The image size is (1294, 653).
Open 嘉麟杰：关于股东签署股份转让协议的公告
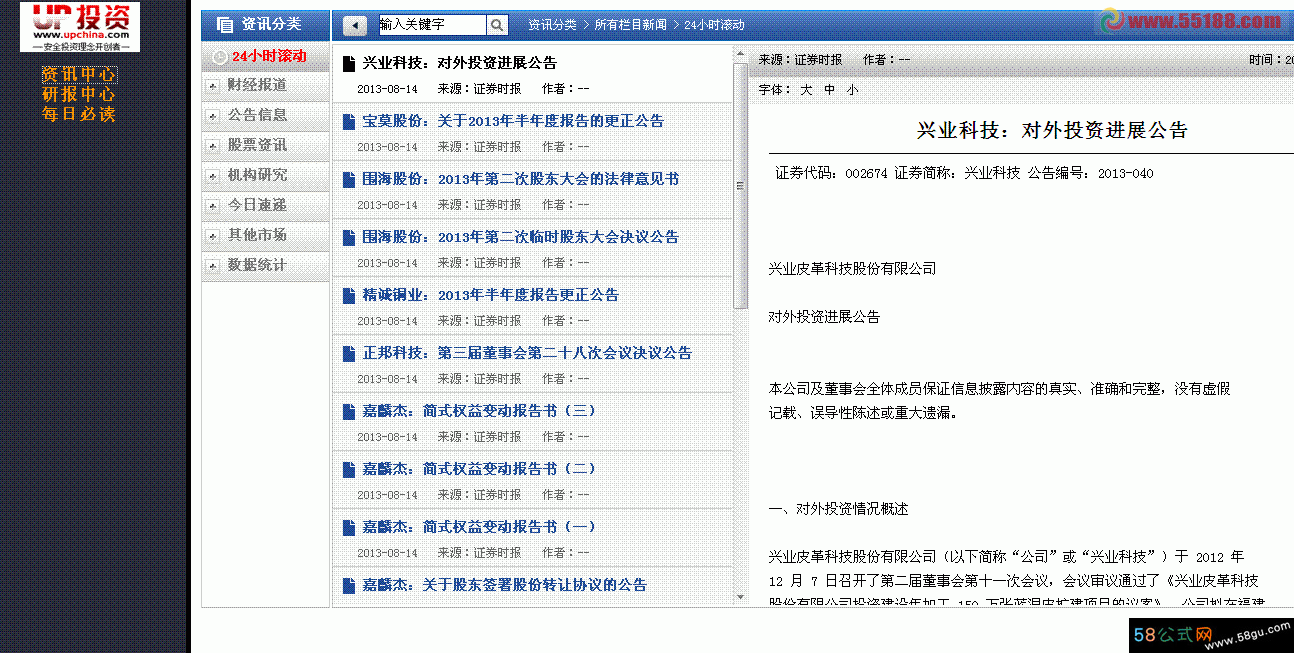[504, 585]
